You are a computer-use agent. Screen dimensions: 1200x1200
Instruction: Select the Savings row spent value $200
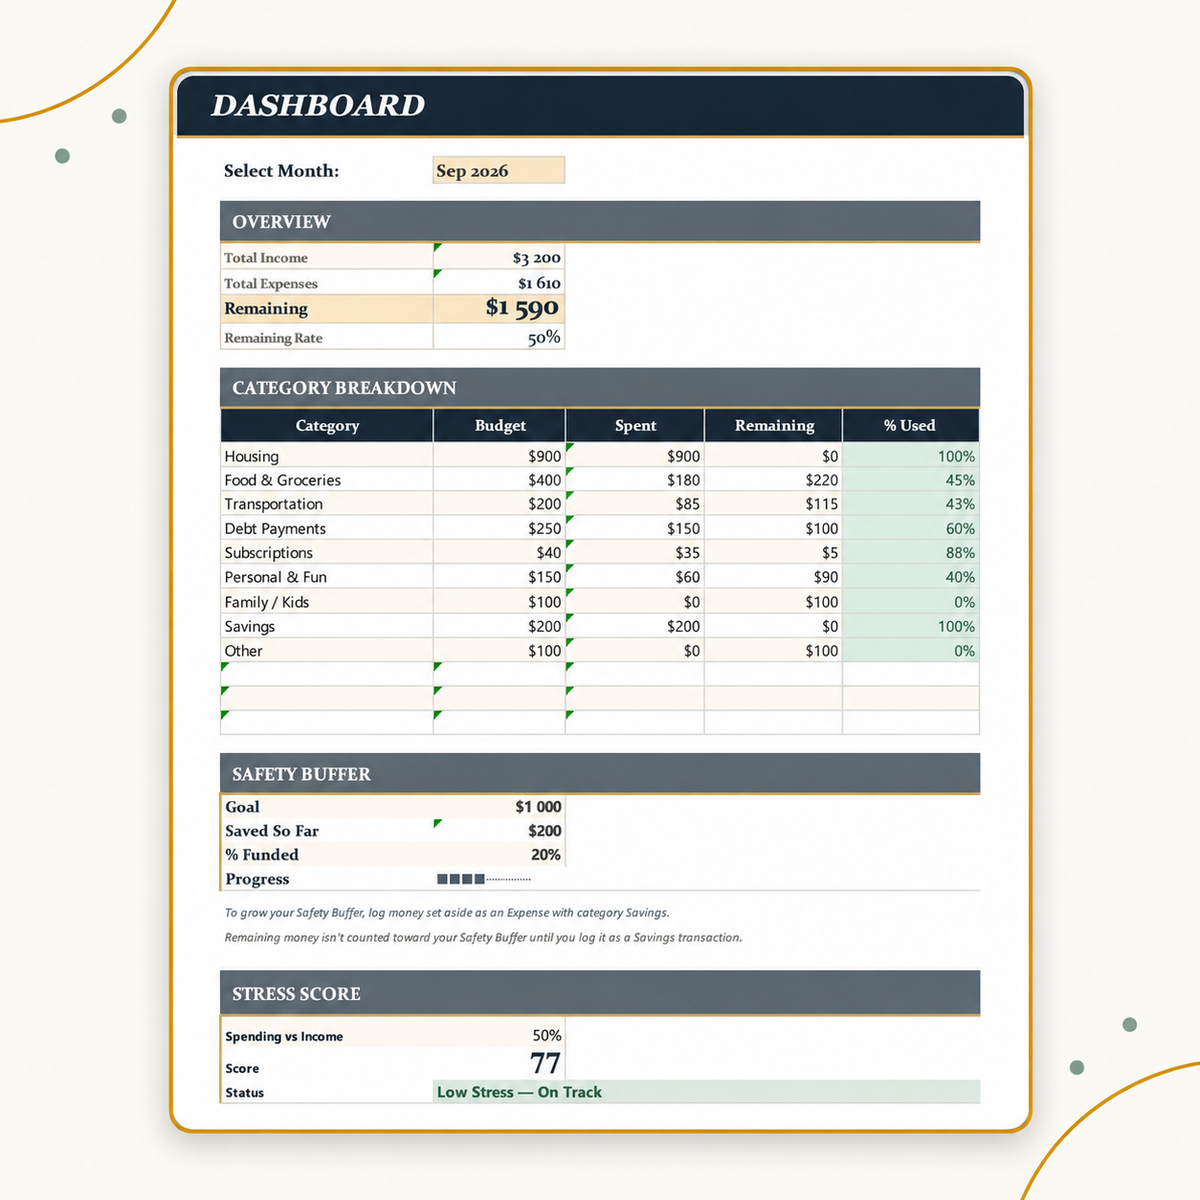pyautogui.click(x=635, y=626)
